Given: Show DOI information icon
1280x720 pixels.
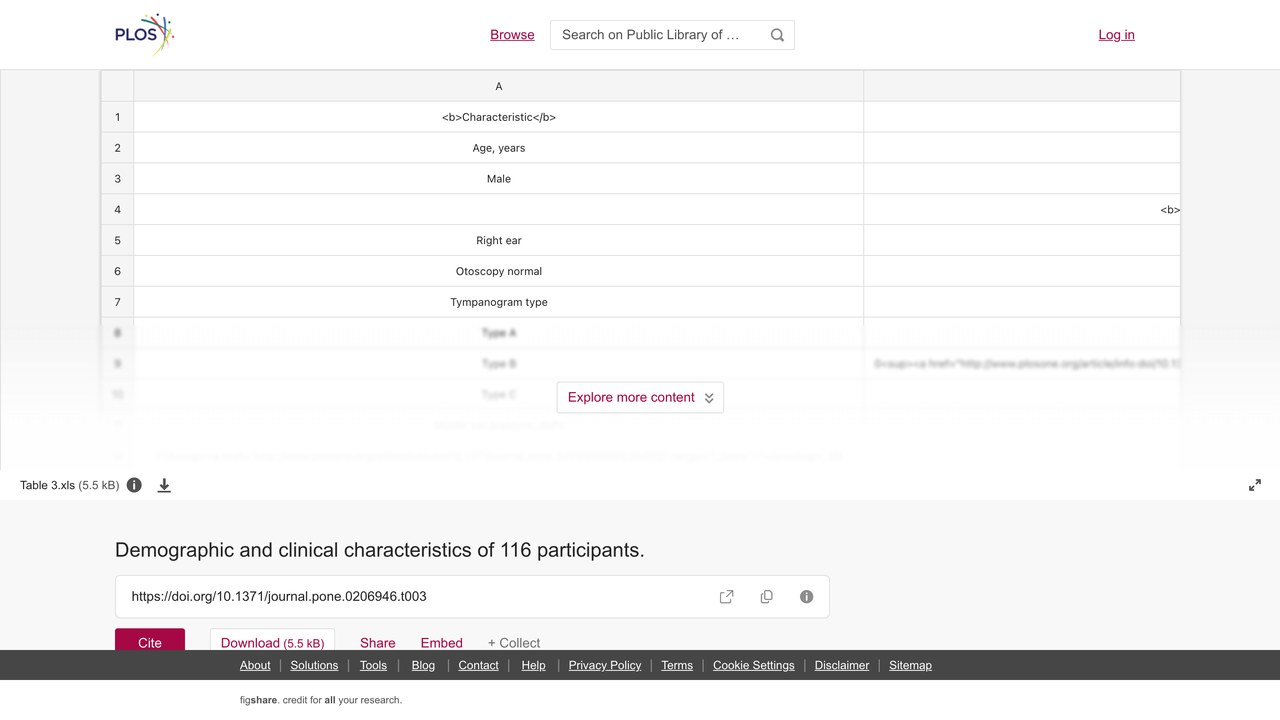Looking at the screenshot, I should pyautogui.click(x=807, y=597).
